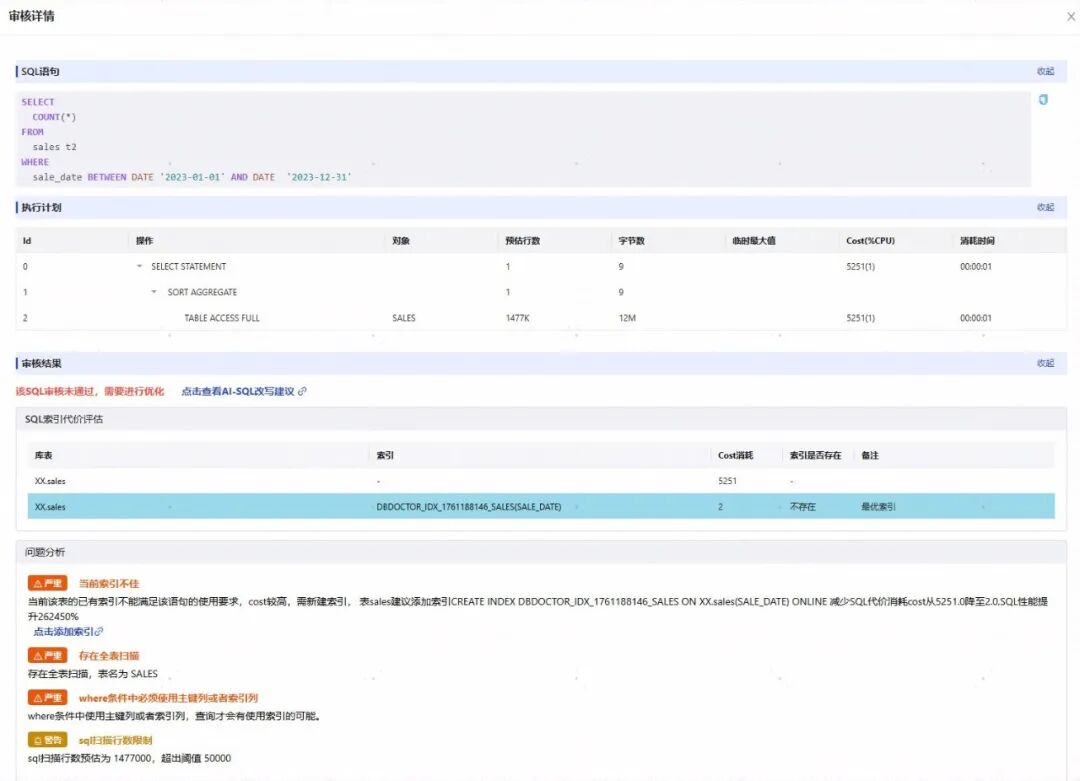Screen dimensions: 1080x781
Task: Select the highlighted DBDOCTOR_IDX_1761188146_SALES(SALE_DATE) index row
Action: pyautogui.click(x=541, y=506)
